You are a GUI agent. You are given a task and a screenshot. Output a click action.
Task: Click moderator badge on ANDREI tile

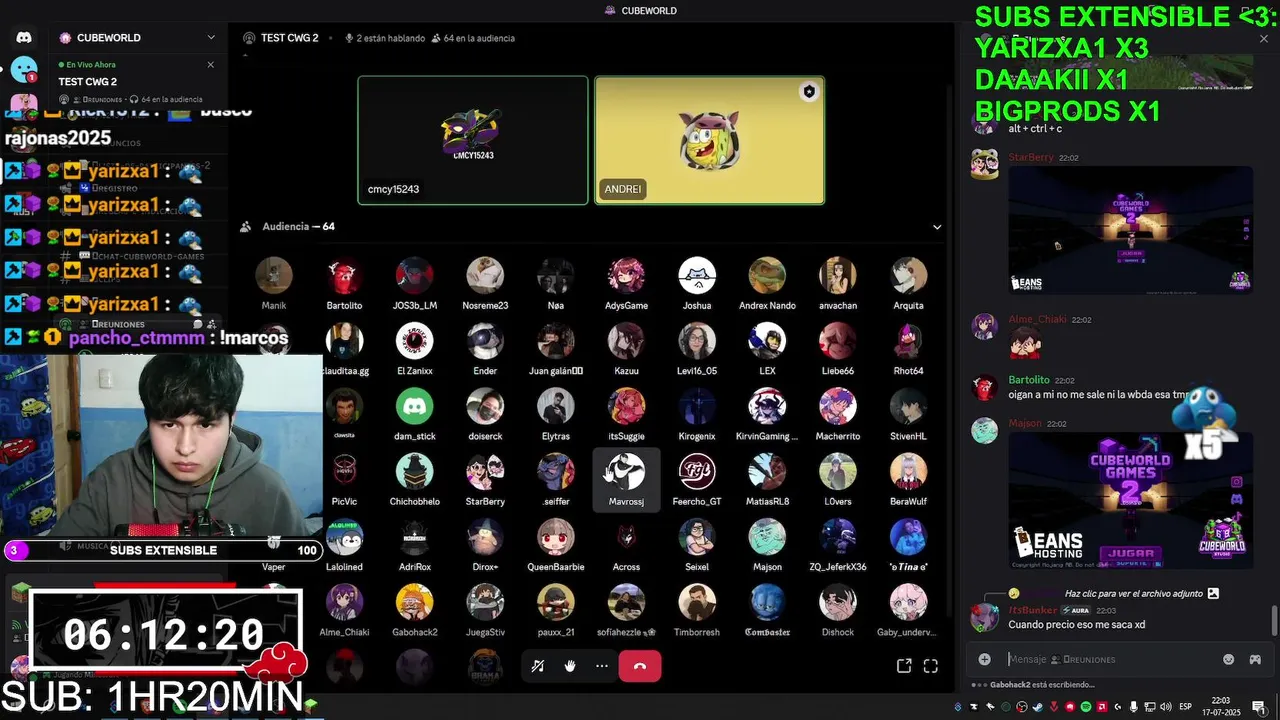click(809, 92)
